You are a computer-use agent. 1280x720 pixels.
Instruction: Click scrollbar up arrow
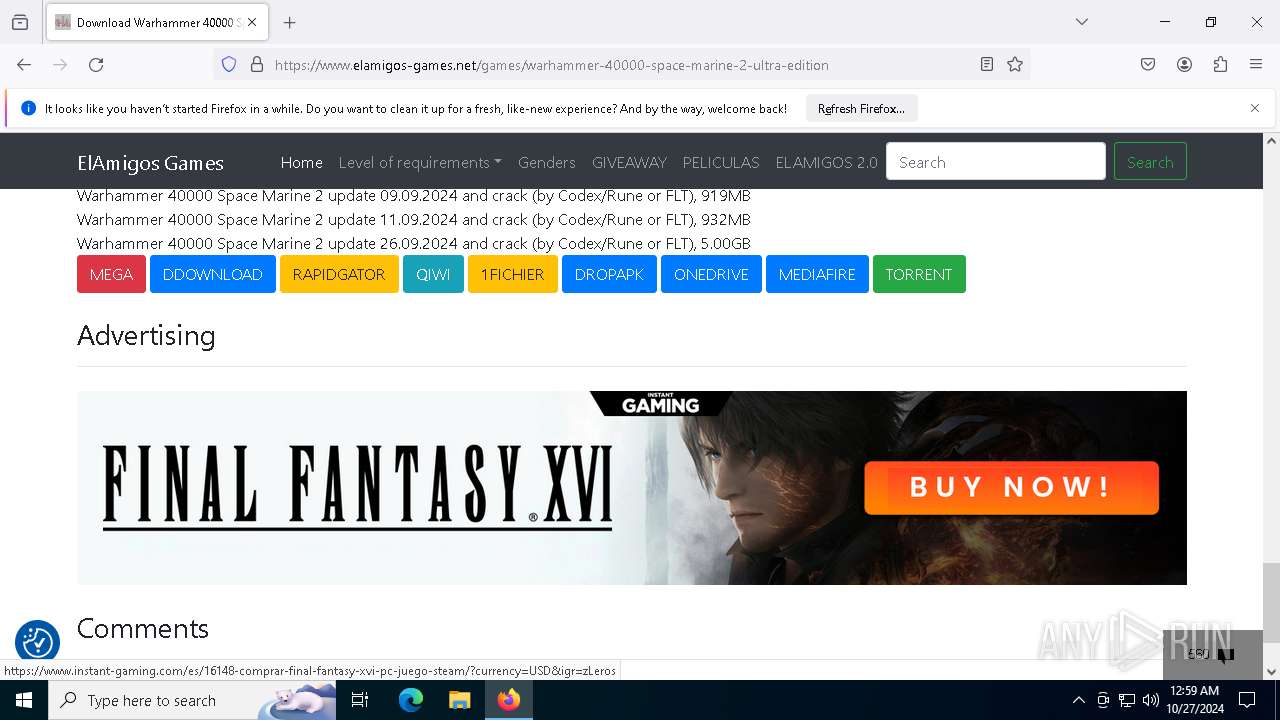1271,141
